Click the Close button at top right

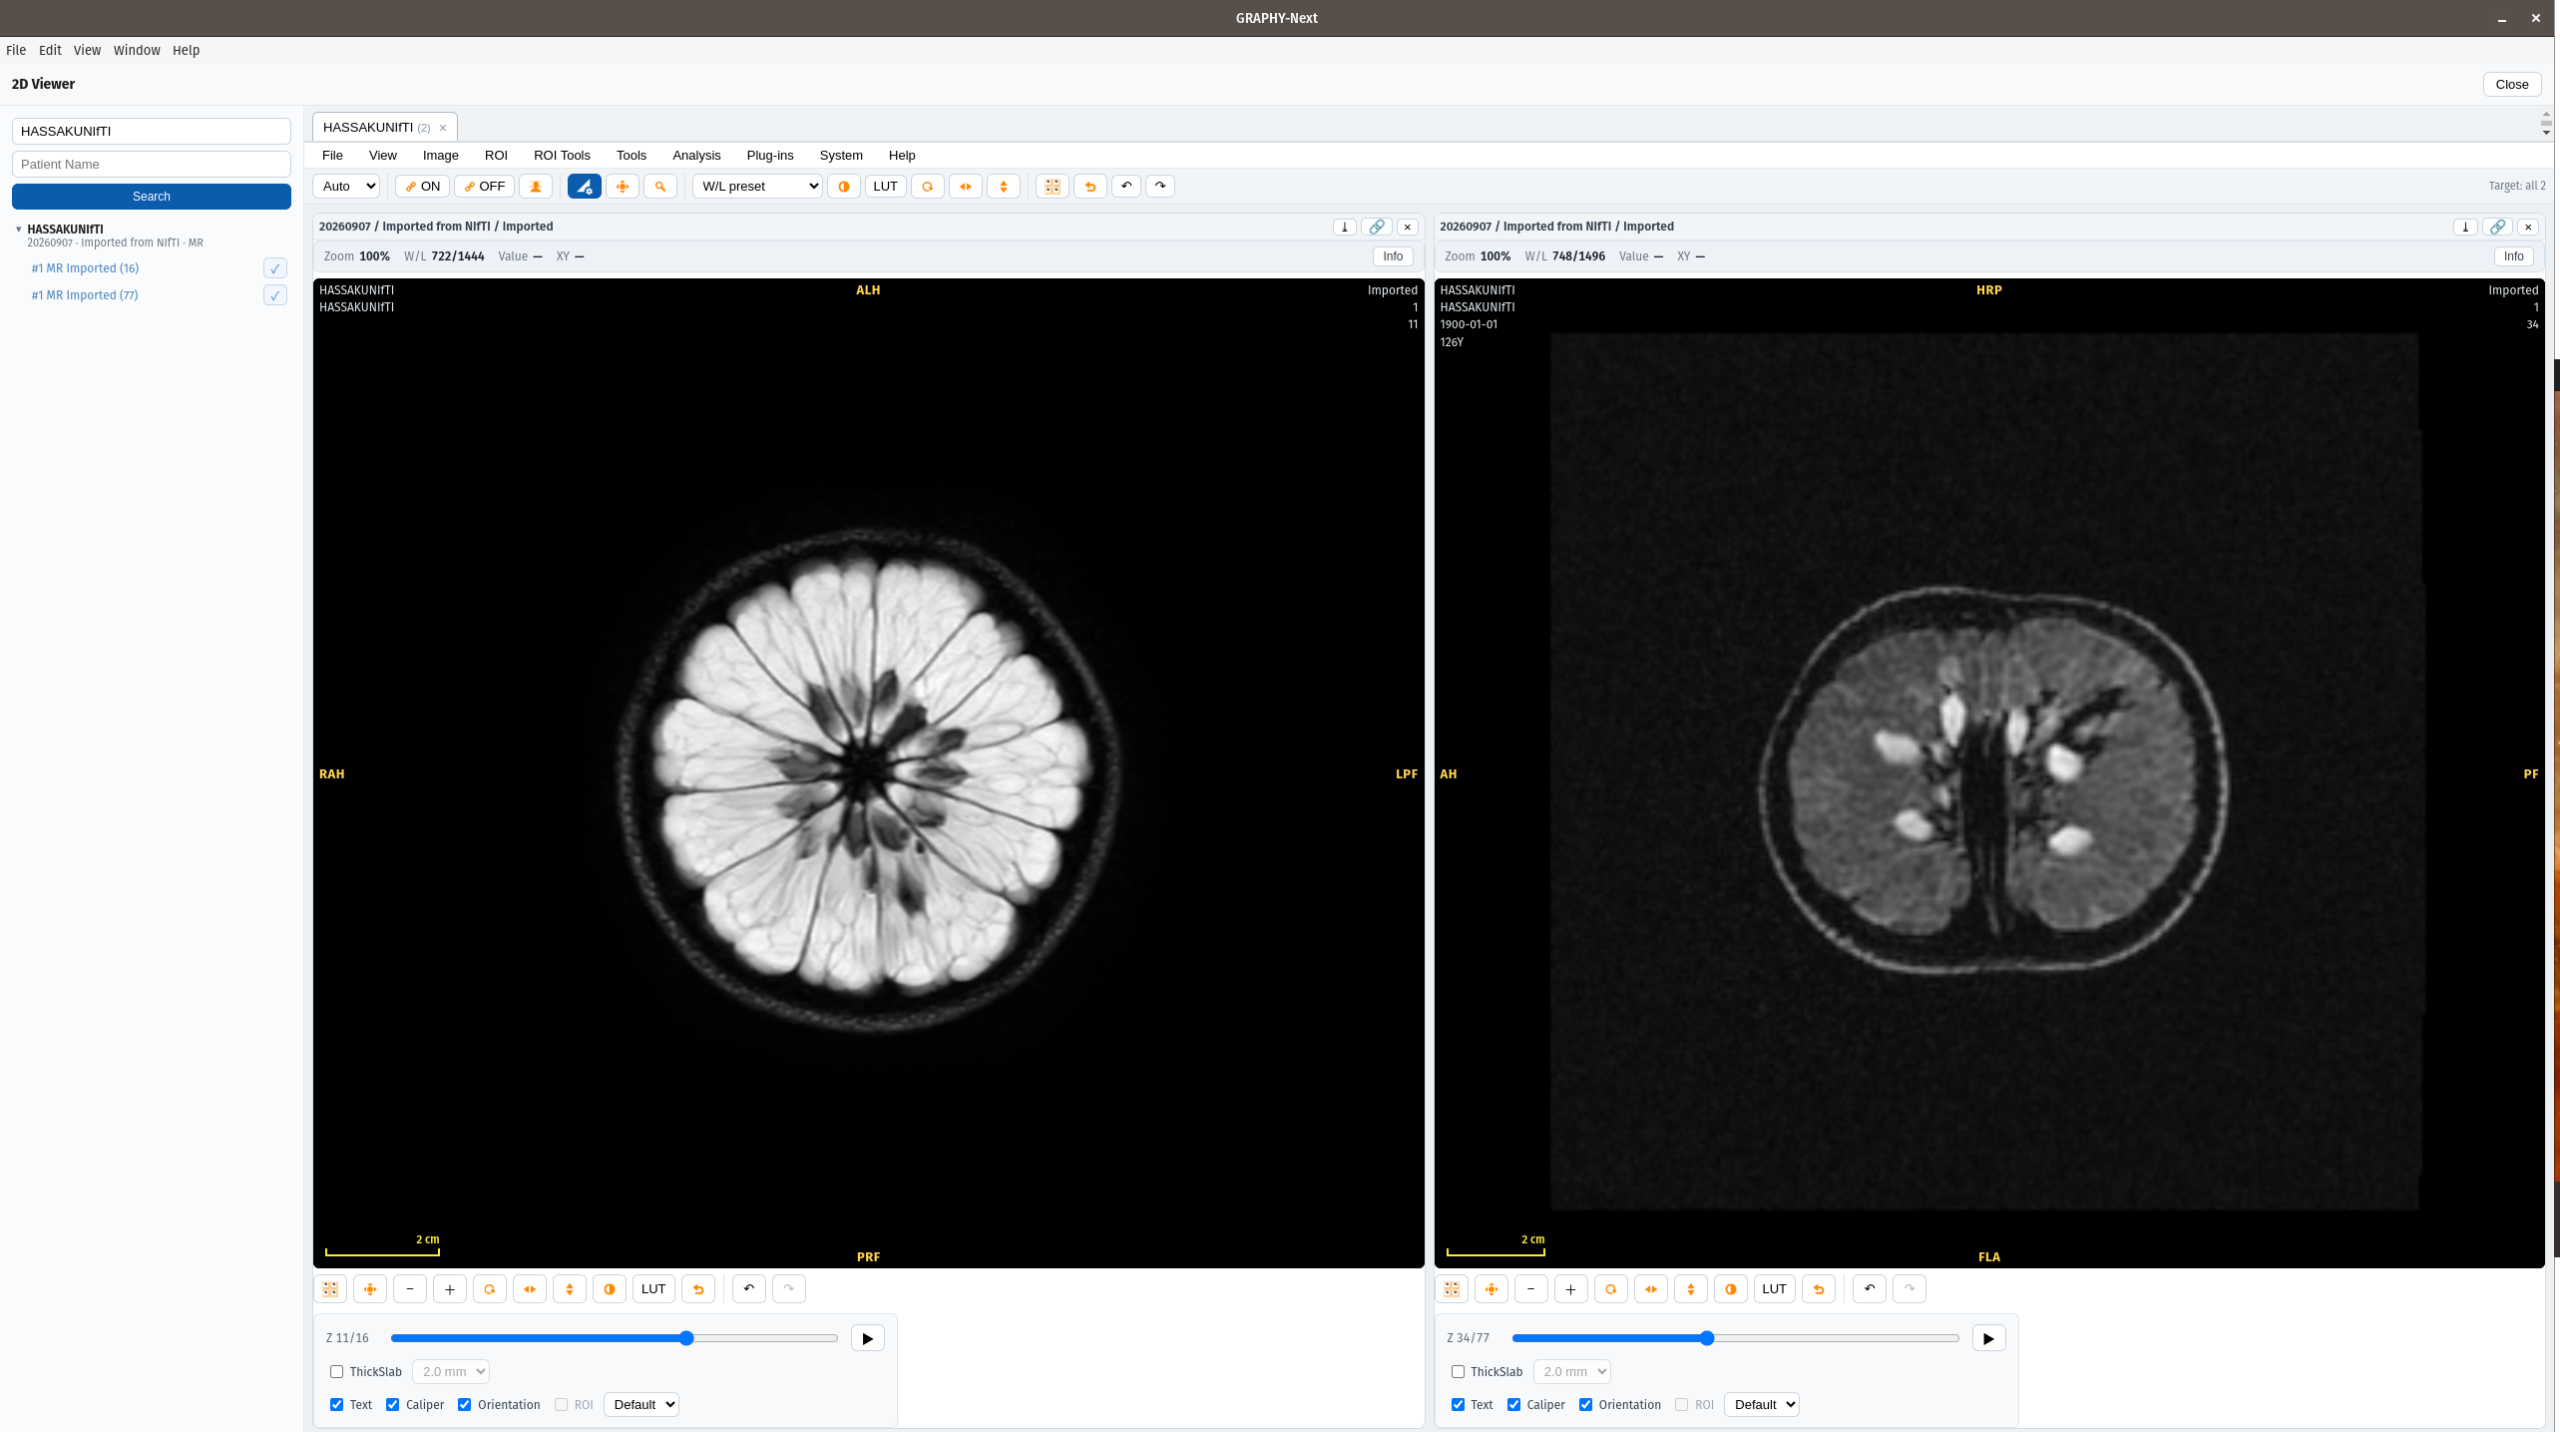[2512, 84]
